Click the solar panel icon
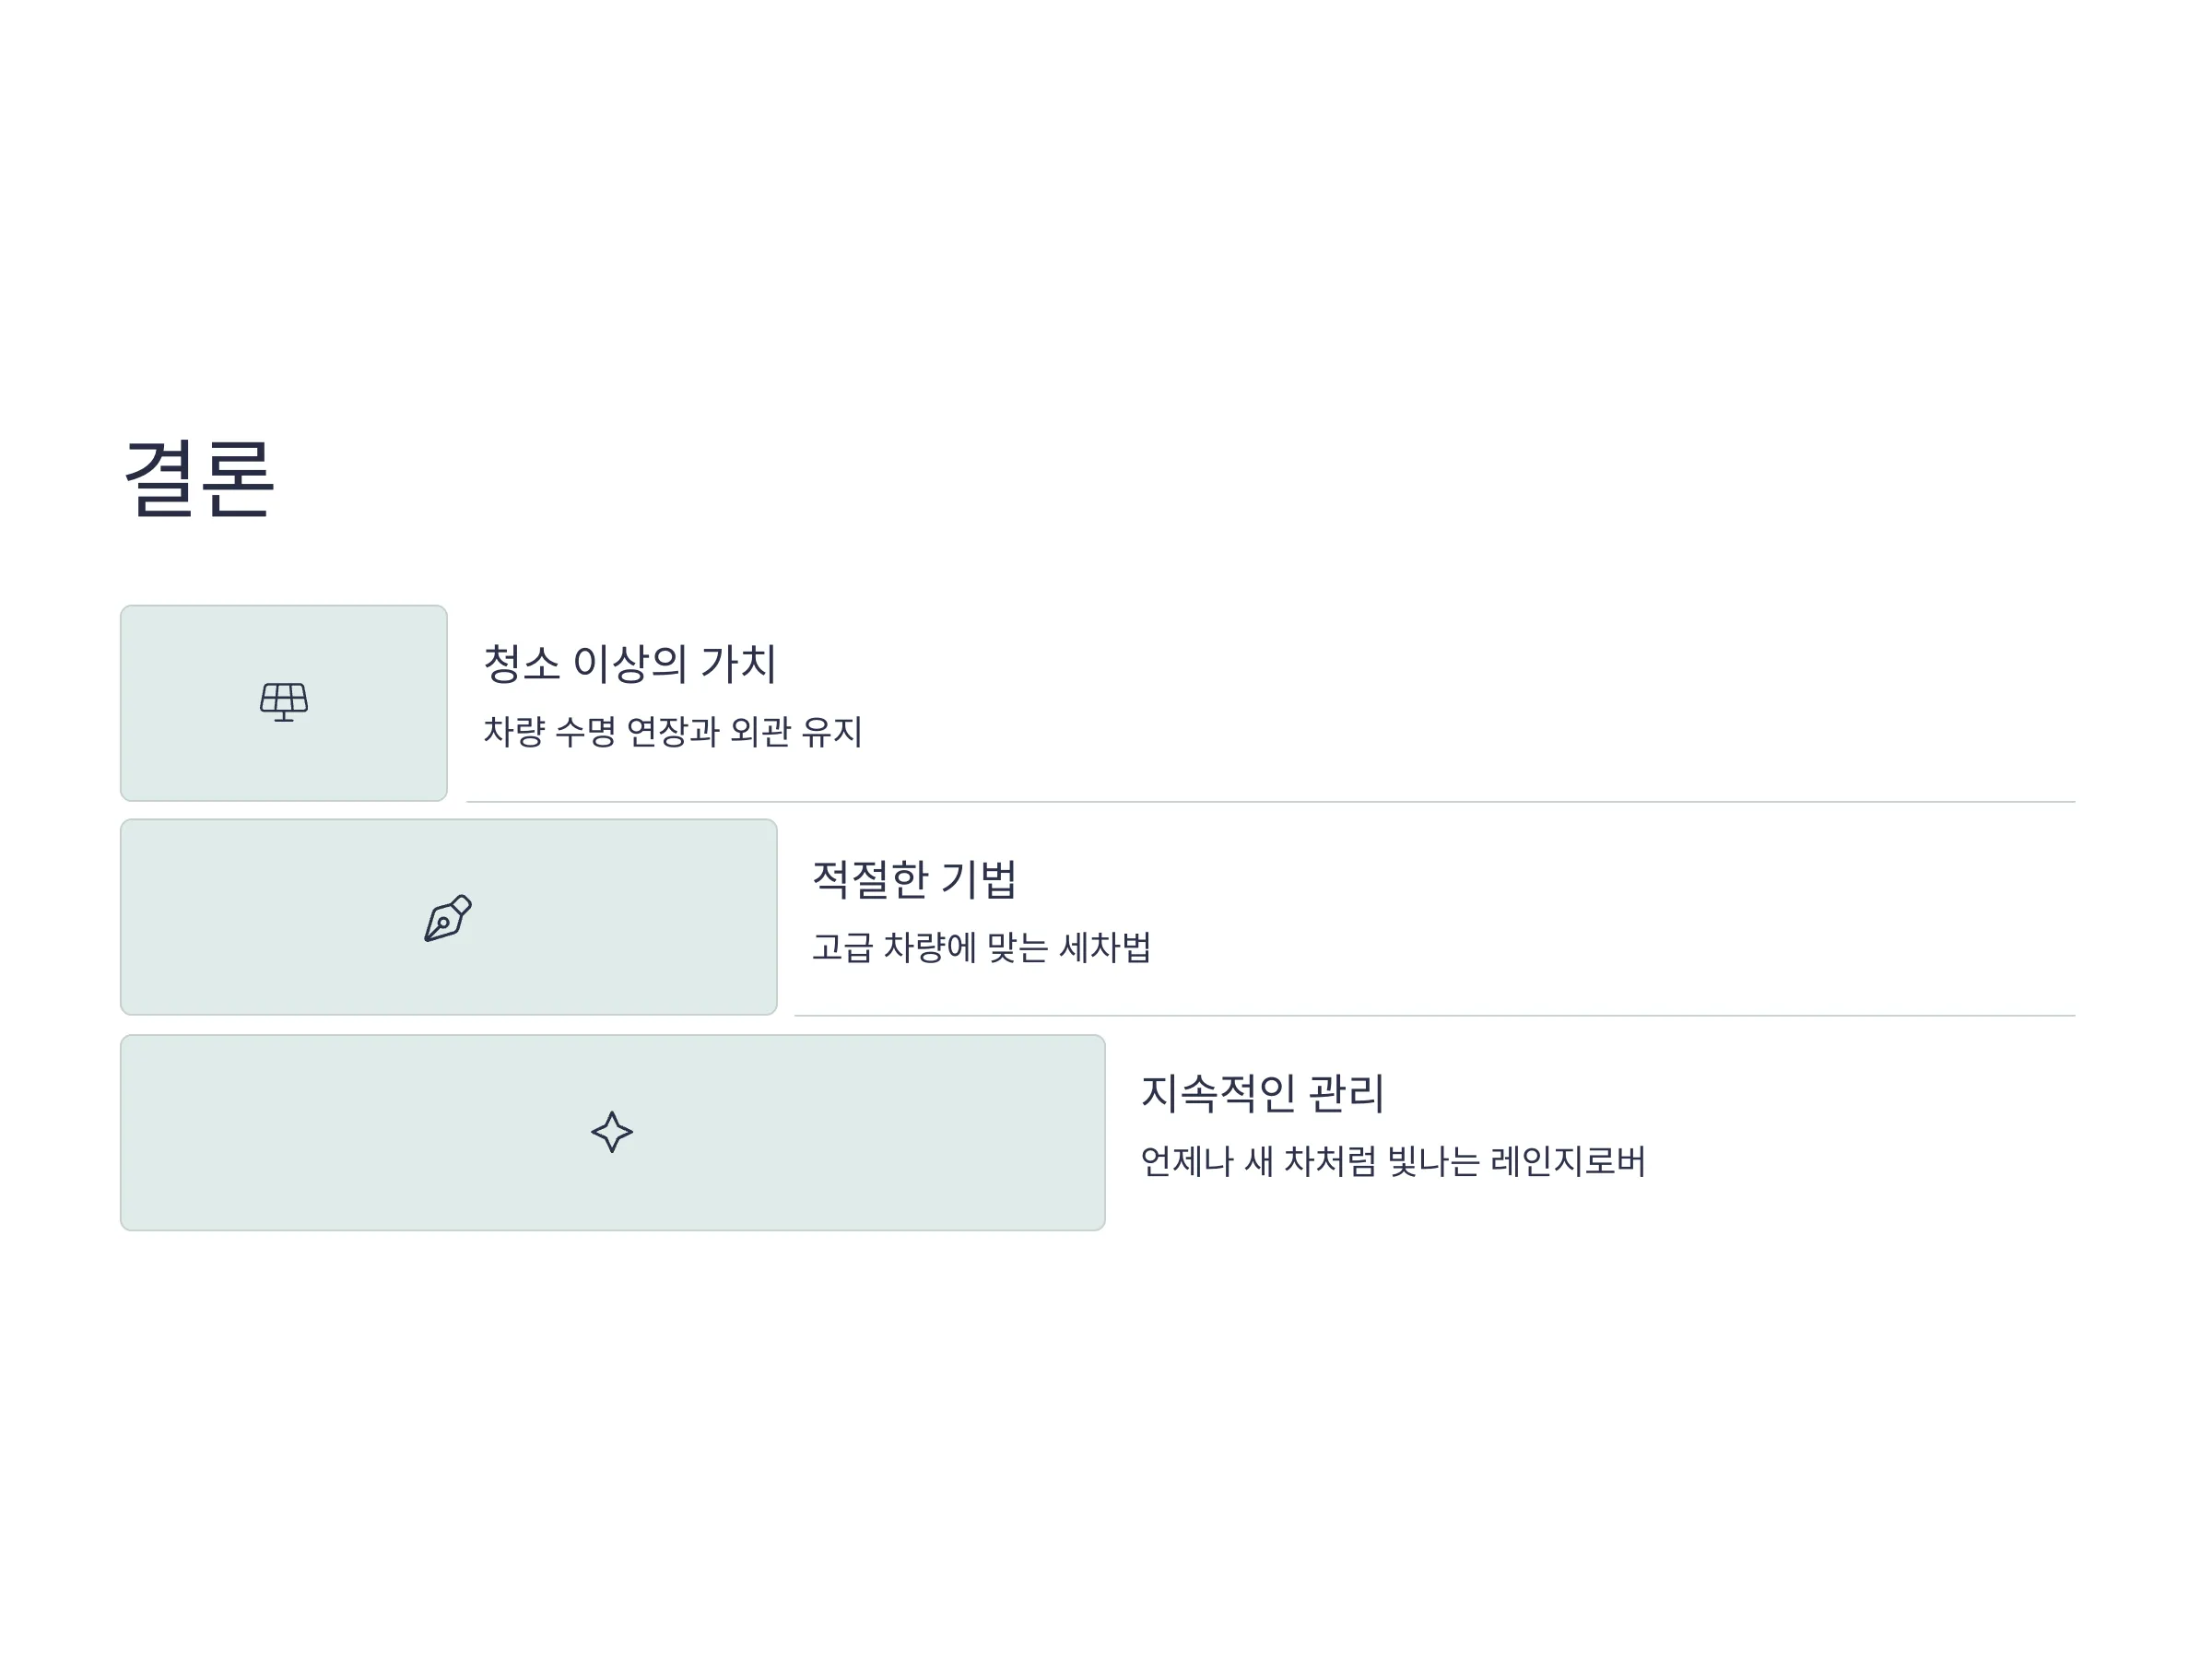2212x1659 pixels. point(284,702)
